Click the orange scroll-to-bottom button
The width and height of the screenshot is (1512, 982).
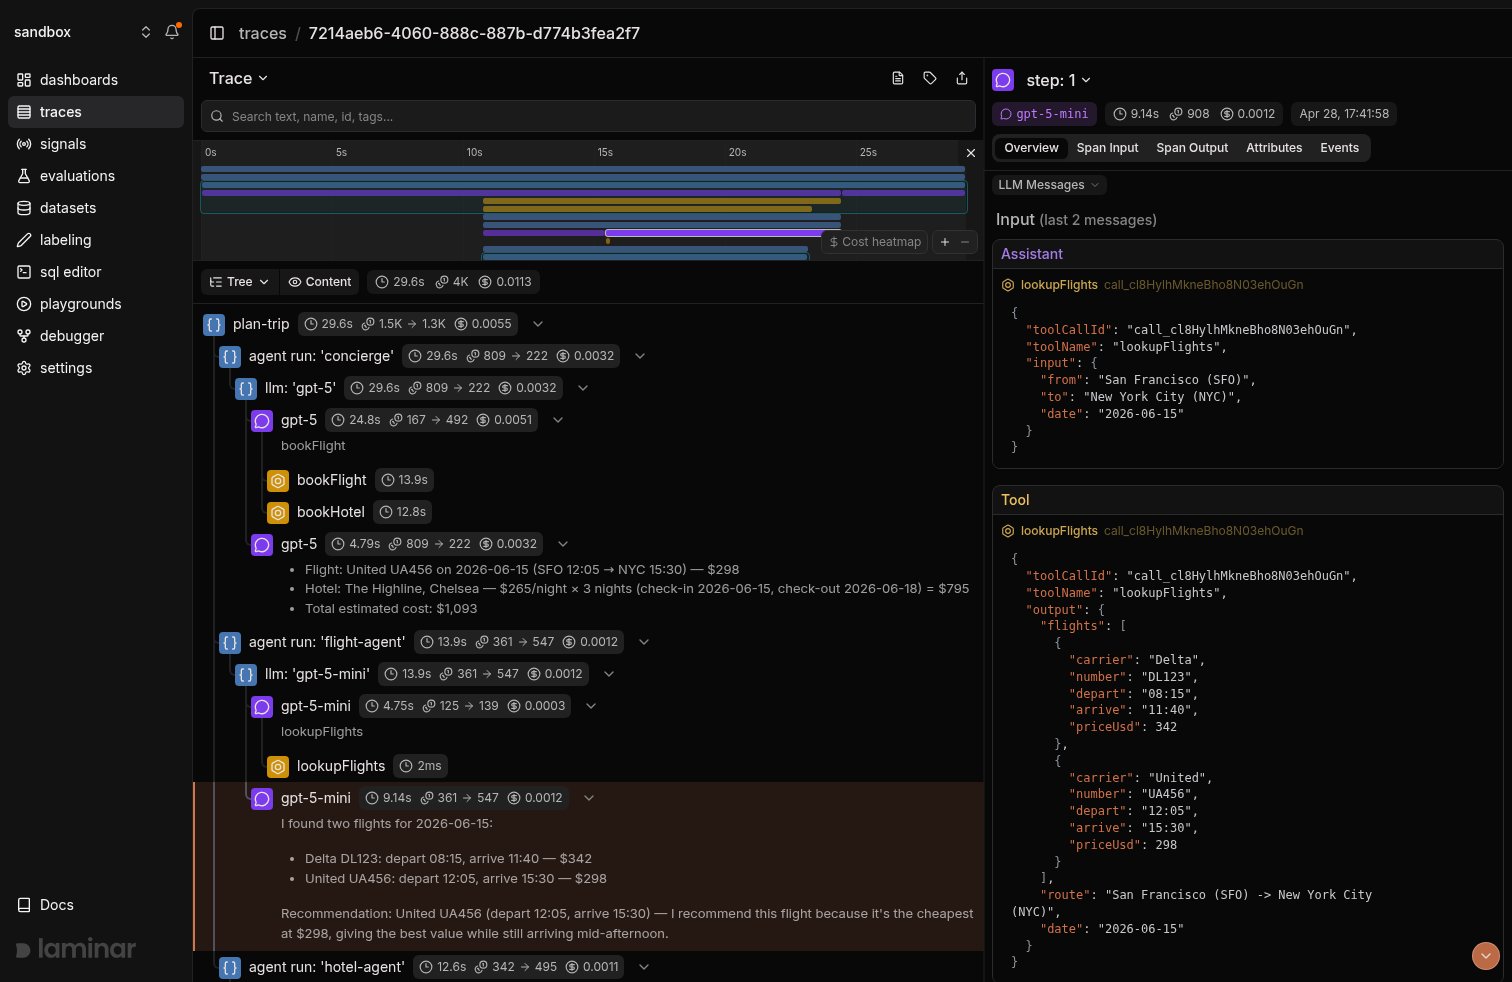click(x=1486, y=956)
